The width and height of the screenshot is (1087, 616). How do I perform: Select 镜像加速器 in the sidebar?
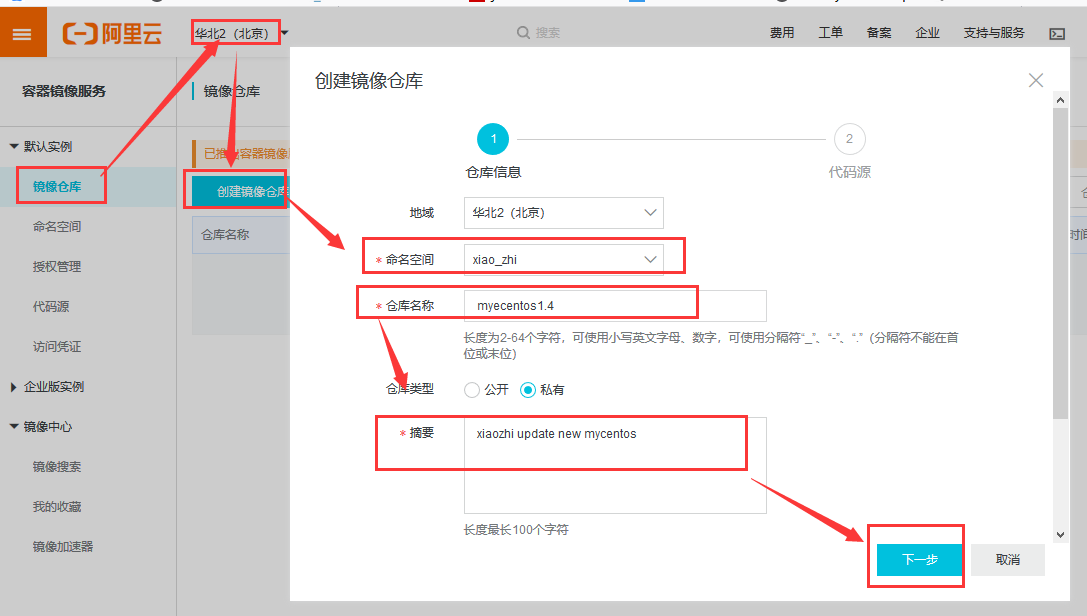pos(63,547)
